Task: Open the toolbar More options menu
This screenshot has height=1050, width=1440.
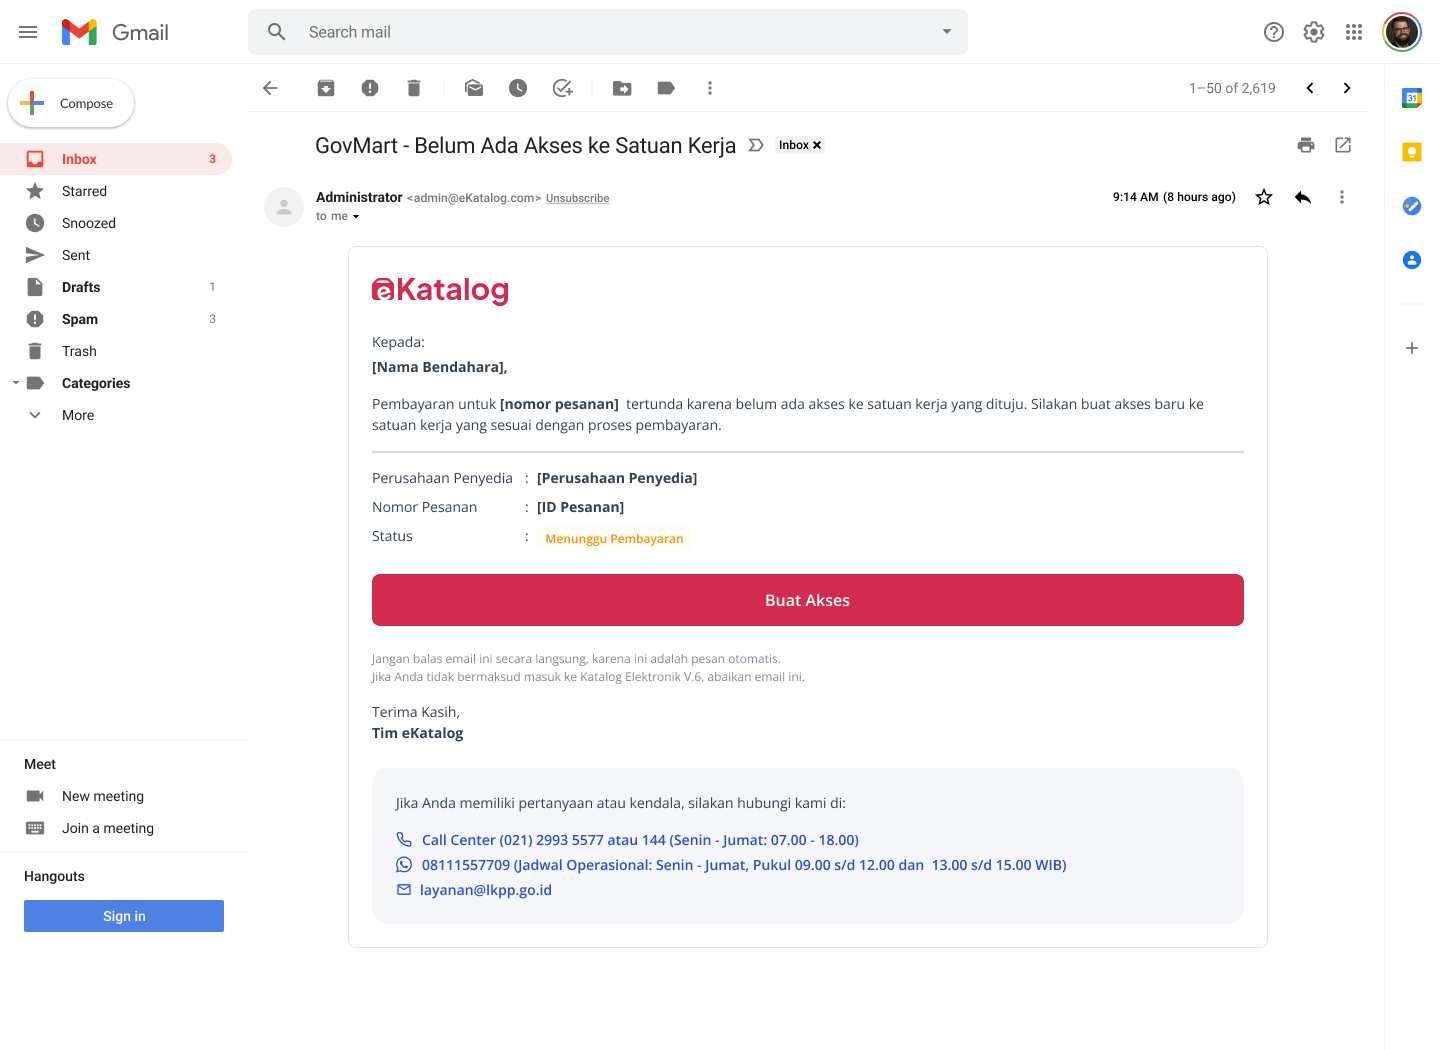Action: tap(710, 88)
